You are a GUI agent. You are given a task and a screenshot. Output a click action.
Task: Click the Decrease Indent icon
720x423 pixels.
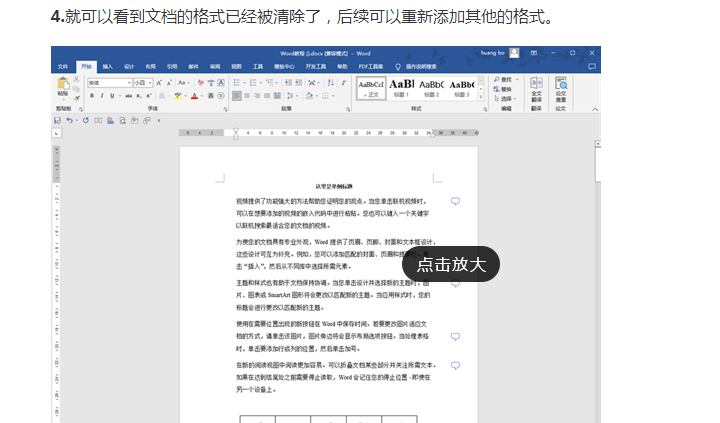pyautogui.click(x=288, y=83)
